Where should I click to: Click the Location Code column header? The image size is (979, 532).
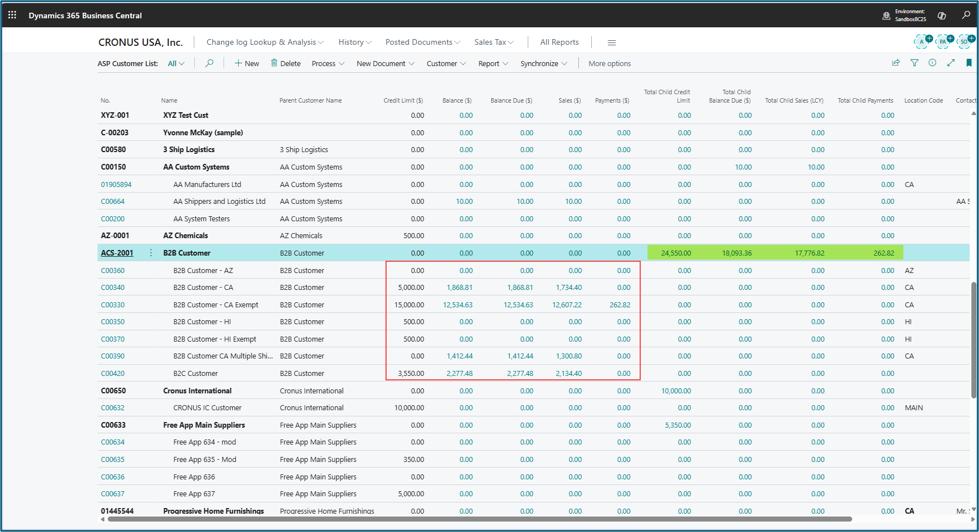(x=923, y=101)
